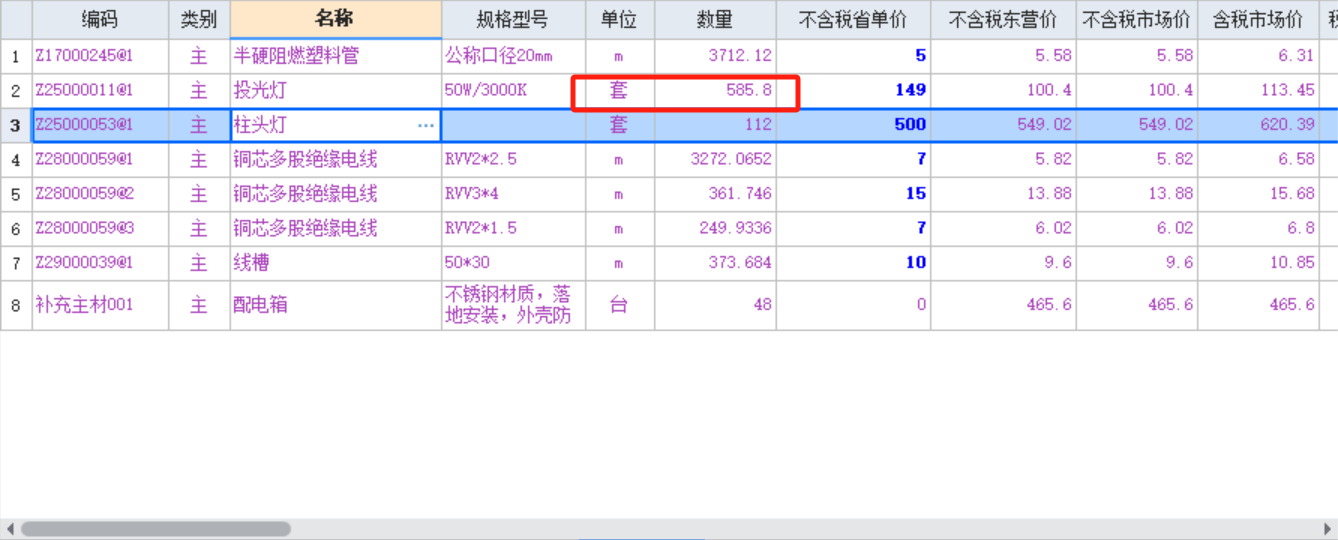This screenshot has width=1338, height=540.
Task: Click the 不含税市场价 column header
Action: tap(1137, 20)
